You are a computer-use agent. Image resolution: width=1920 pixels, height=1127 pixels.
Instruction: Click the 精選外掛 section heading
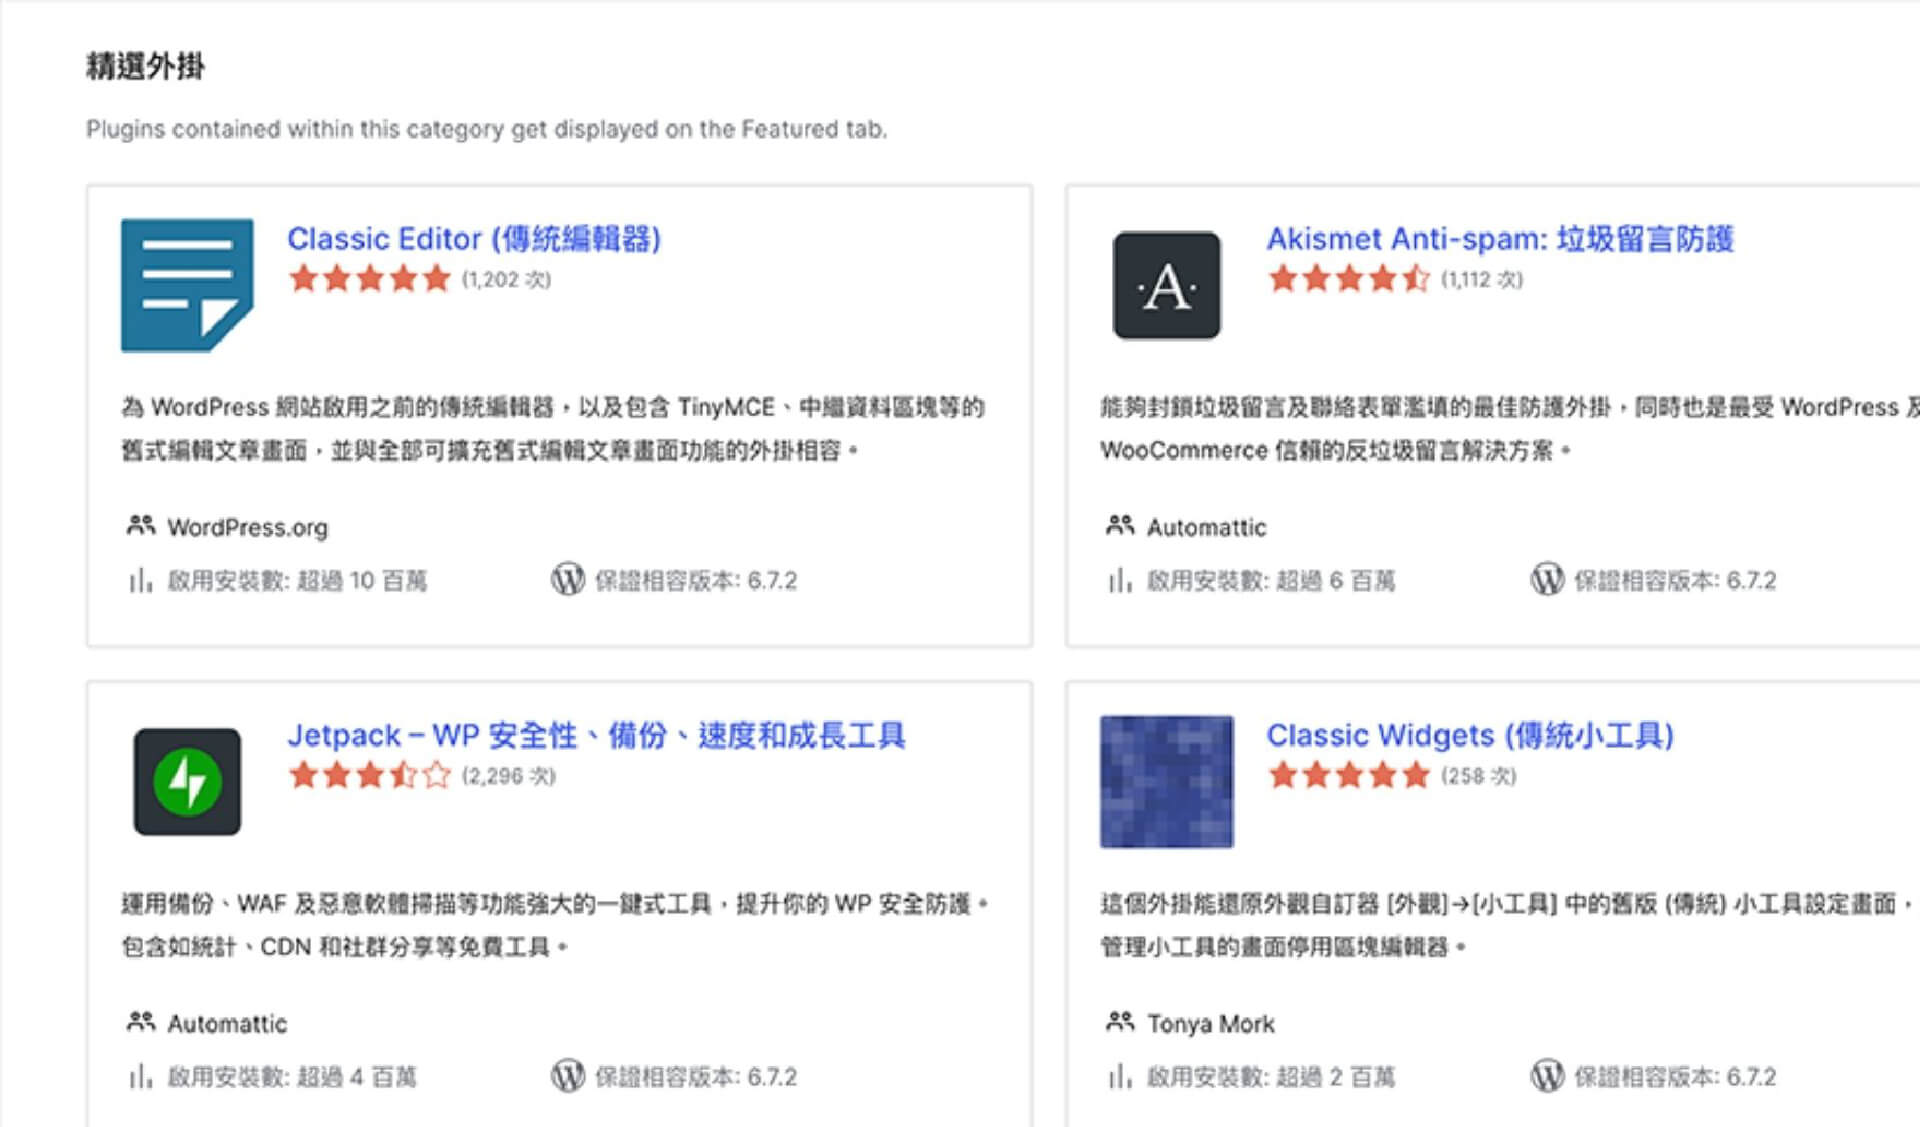[146, 66]
